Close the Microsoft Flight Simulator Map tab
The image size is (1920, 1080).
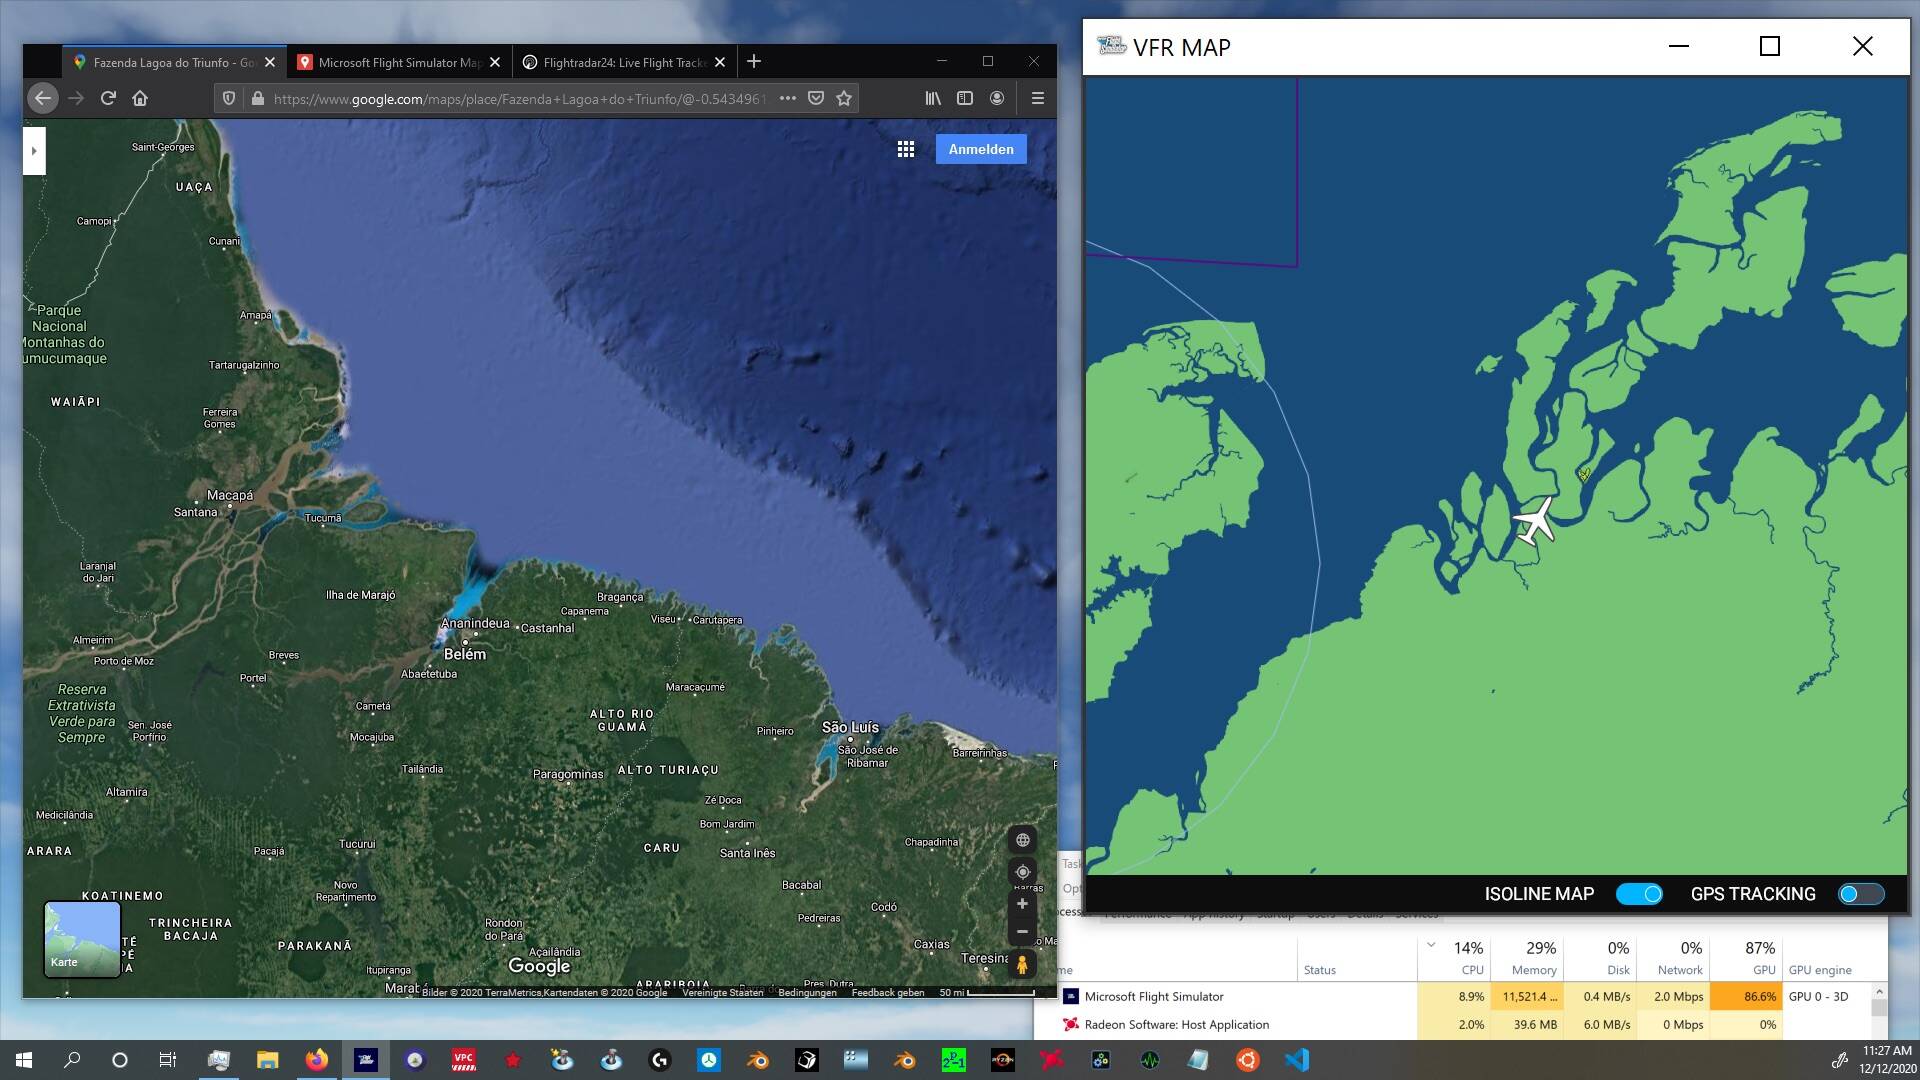point(495,62)
